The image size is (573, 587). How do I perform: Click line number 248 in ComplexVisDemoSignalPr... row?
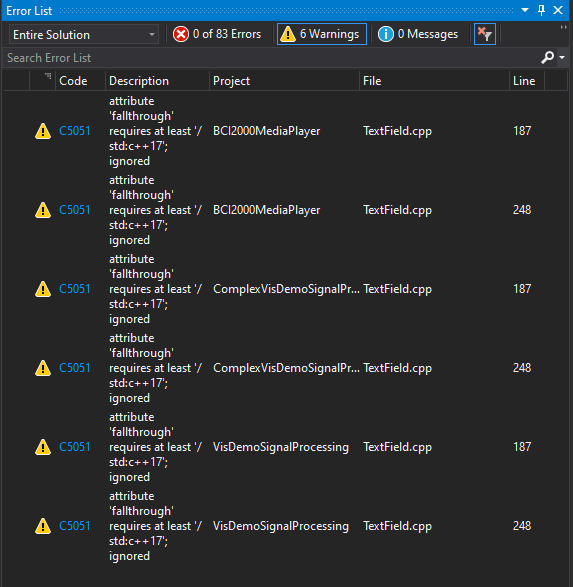point(522,368)
